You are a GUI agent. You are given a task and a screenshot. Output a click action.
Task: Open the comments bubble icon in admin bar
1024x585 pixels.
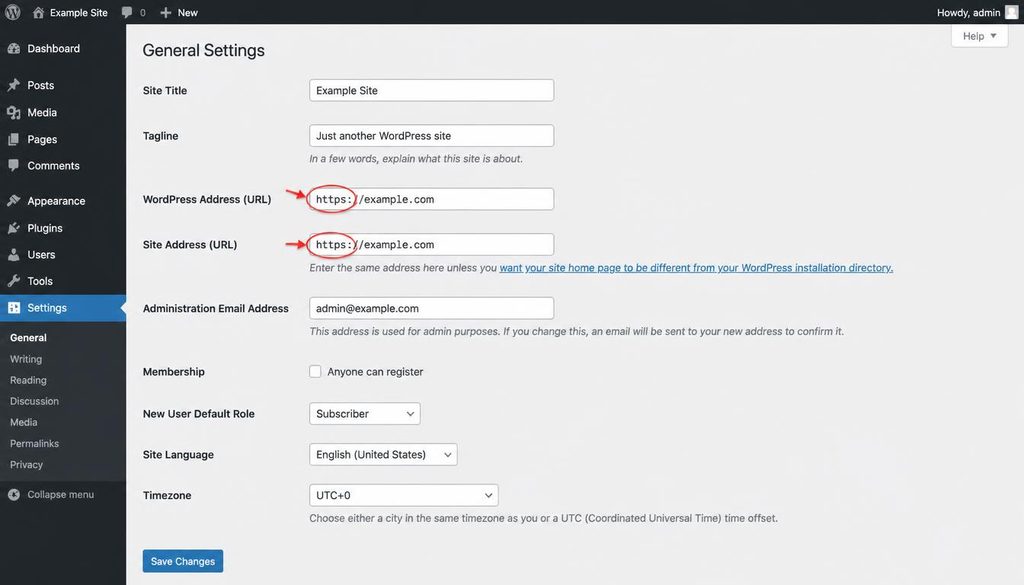pos(127,12)
